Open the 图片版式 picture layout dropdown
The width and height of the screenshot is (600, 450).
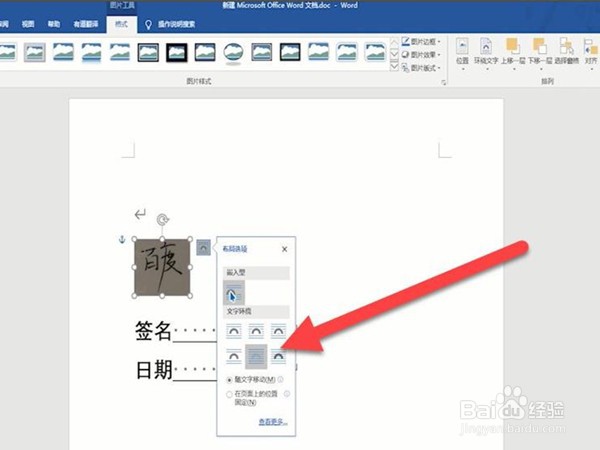421,68
